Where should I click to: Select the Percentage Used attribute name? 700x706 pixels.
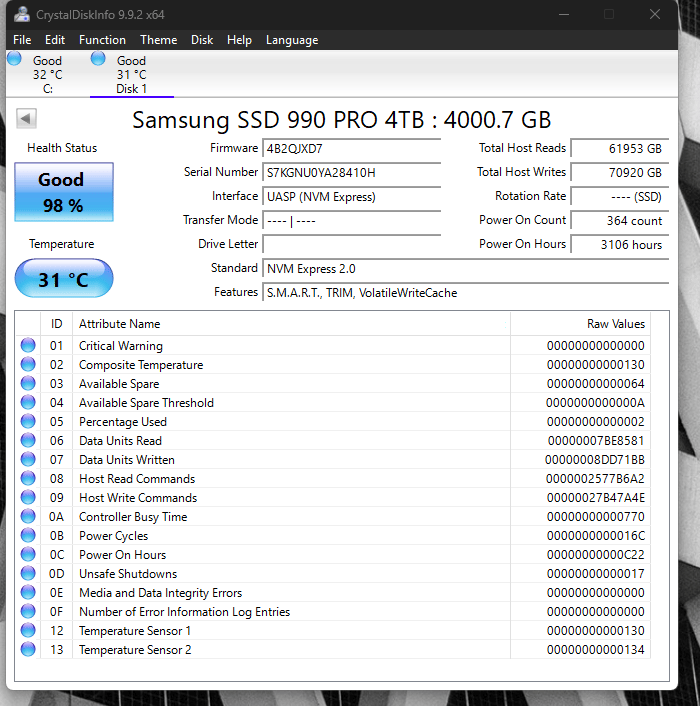click(x=123, y=421)
